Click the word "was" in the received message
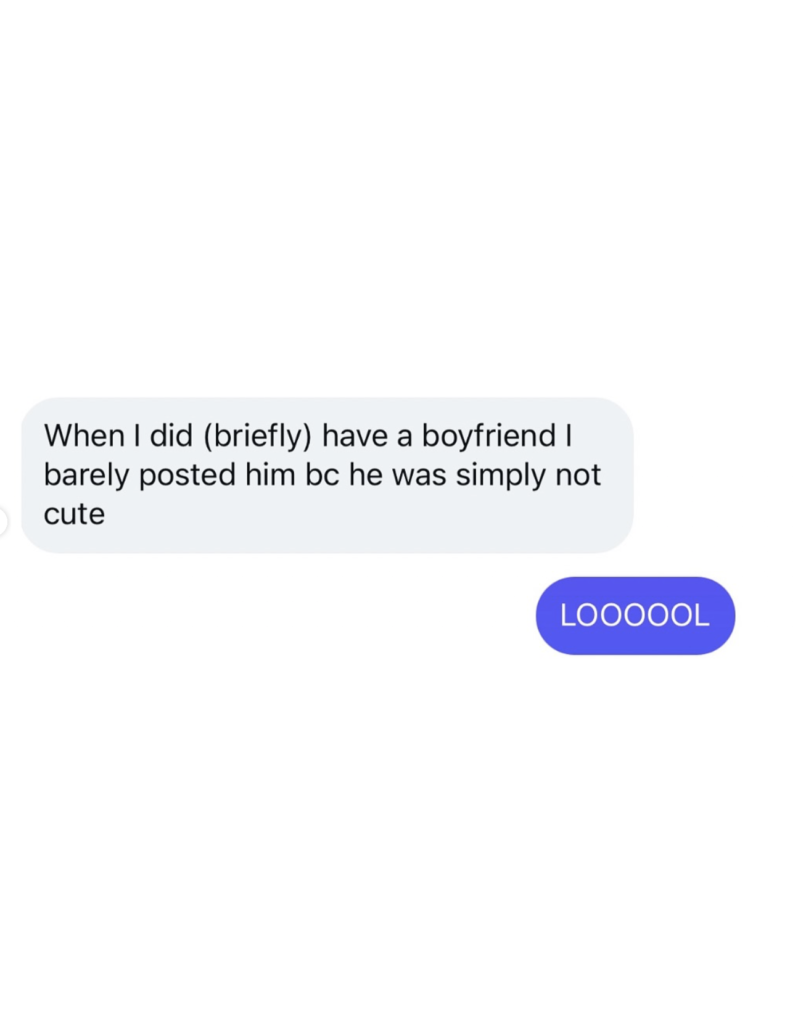This screenshot has width=798, height=1024. pyautogui.click(x=420, y=475)
